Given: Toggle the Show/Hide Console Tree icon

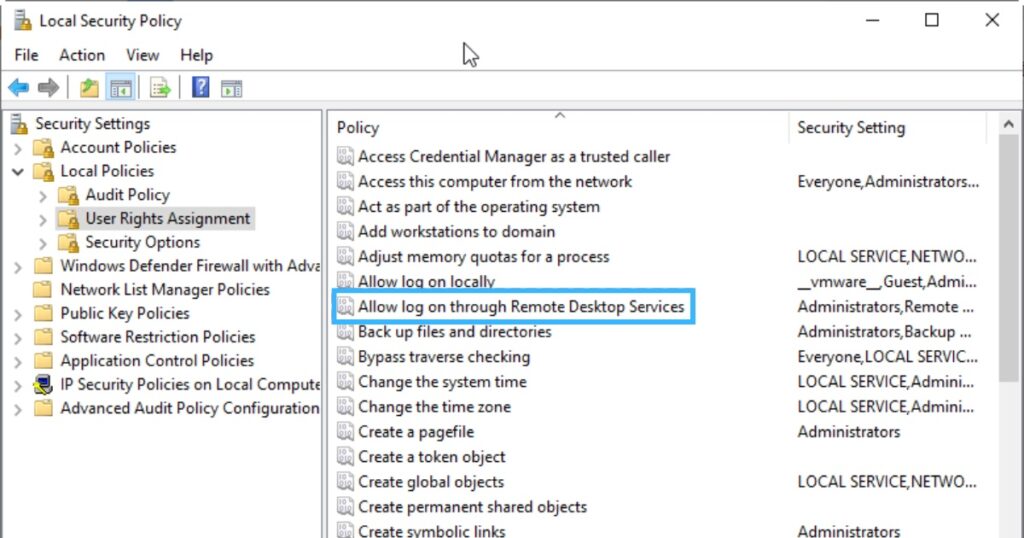Looking at the screenshot, I should coord(121,87).
